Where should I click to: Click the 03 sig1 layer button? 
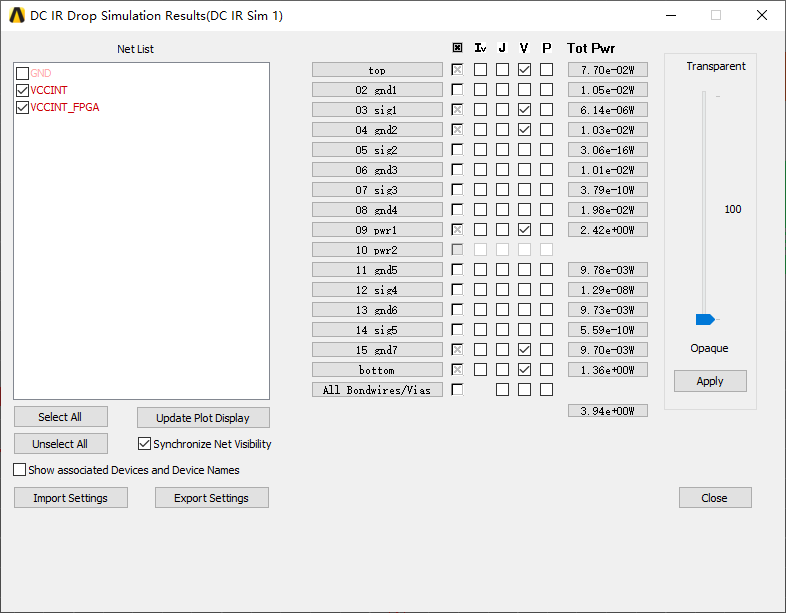click(377, 110)
